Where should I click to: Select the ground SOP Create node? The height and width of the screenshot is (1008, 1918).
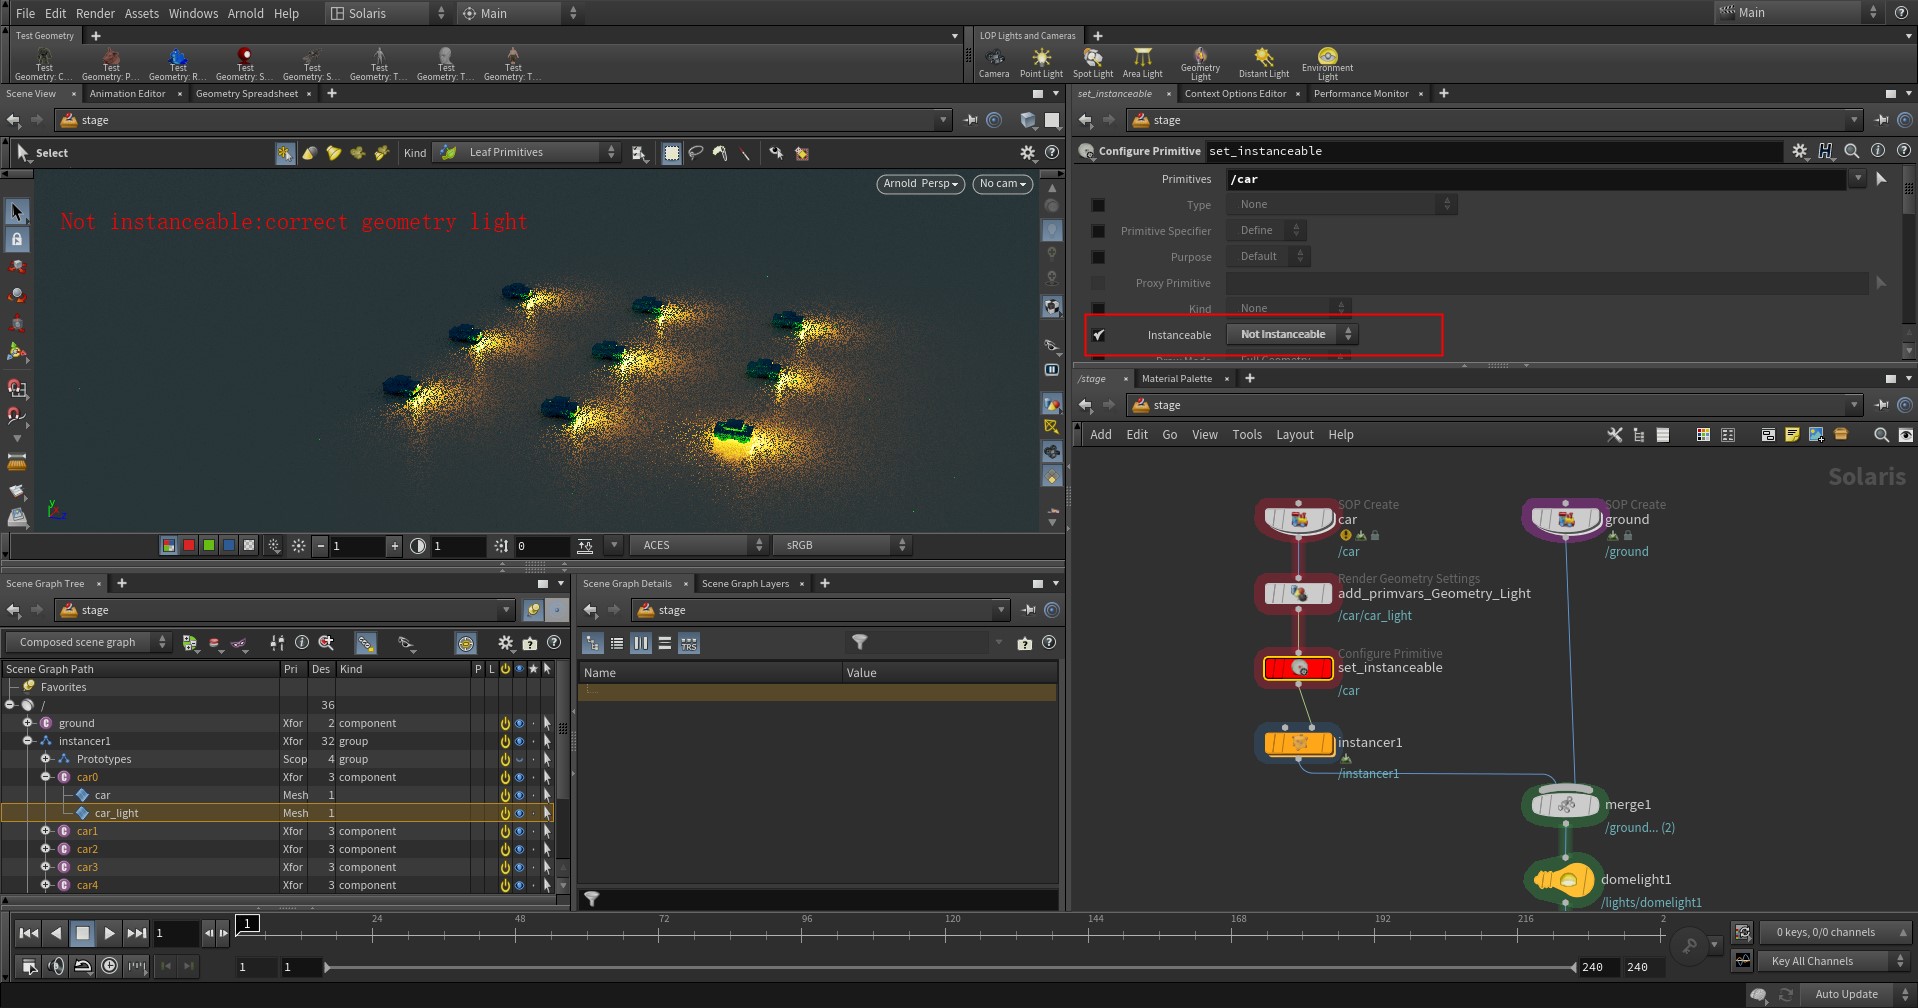[x=1566, y=519]
